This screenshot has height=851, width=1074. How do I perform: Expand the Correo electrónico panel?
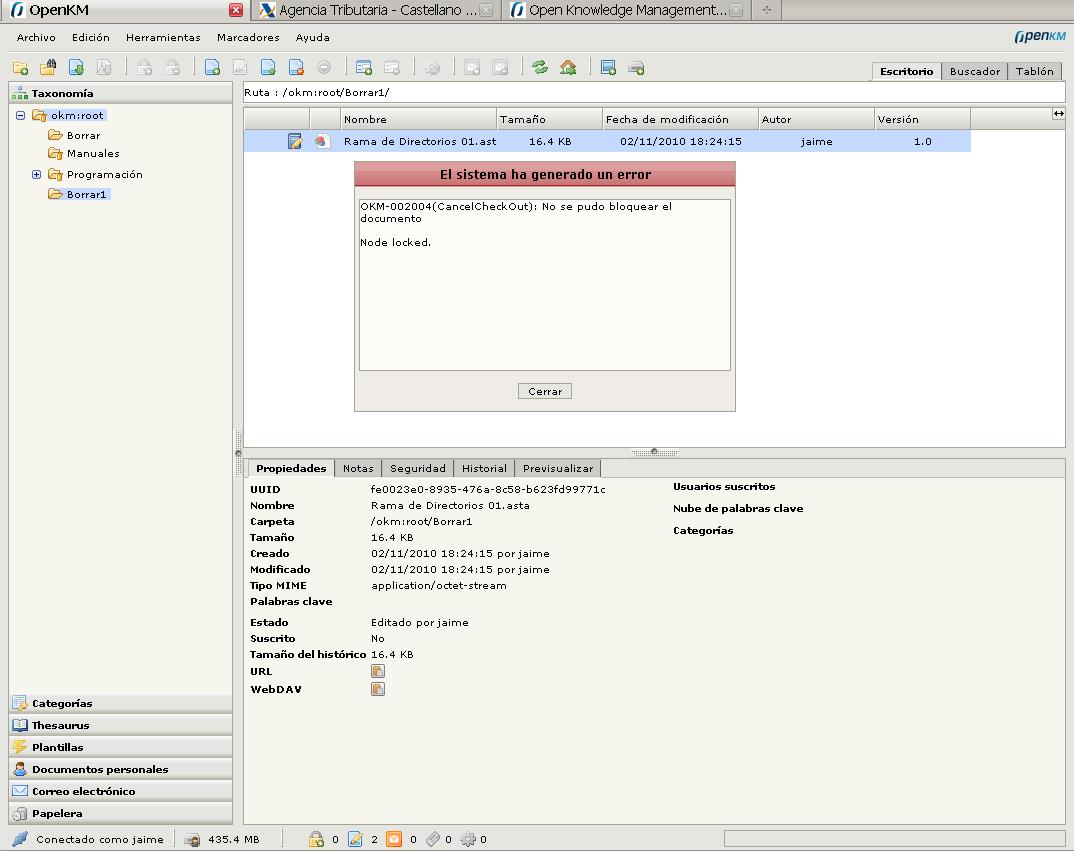click(x=121, y=791)
